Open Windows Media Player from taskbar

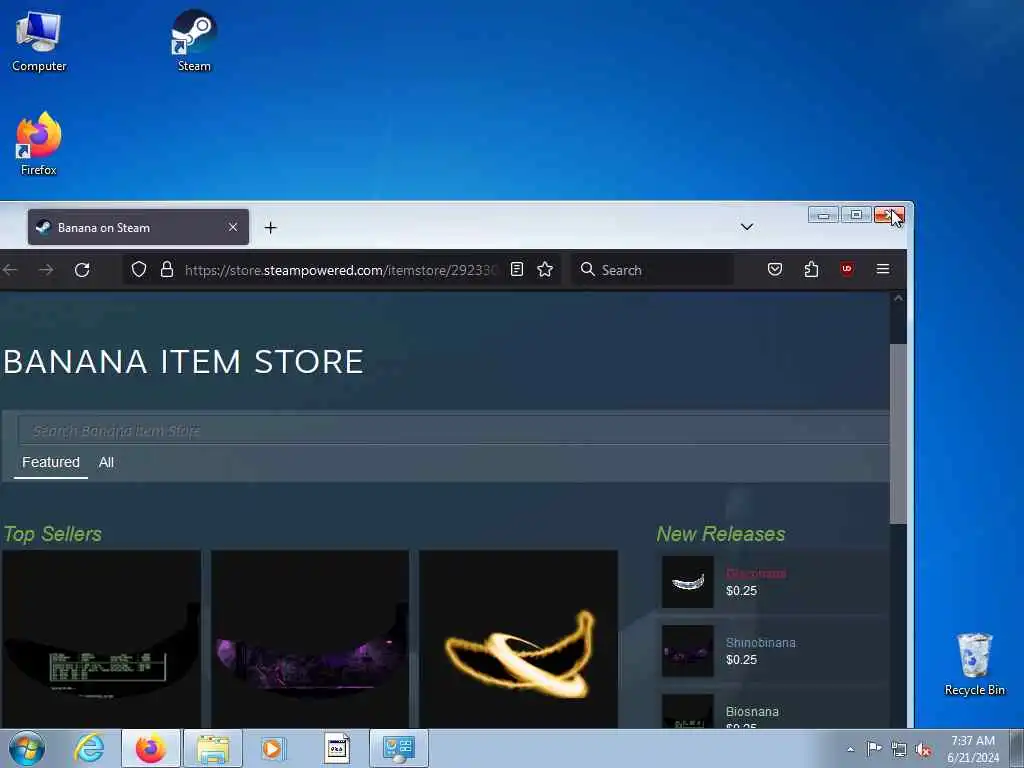click(272, 748)
